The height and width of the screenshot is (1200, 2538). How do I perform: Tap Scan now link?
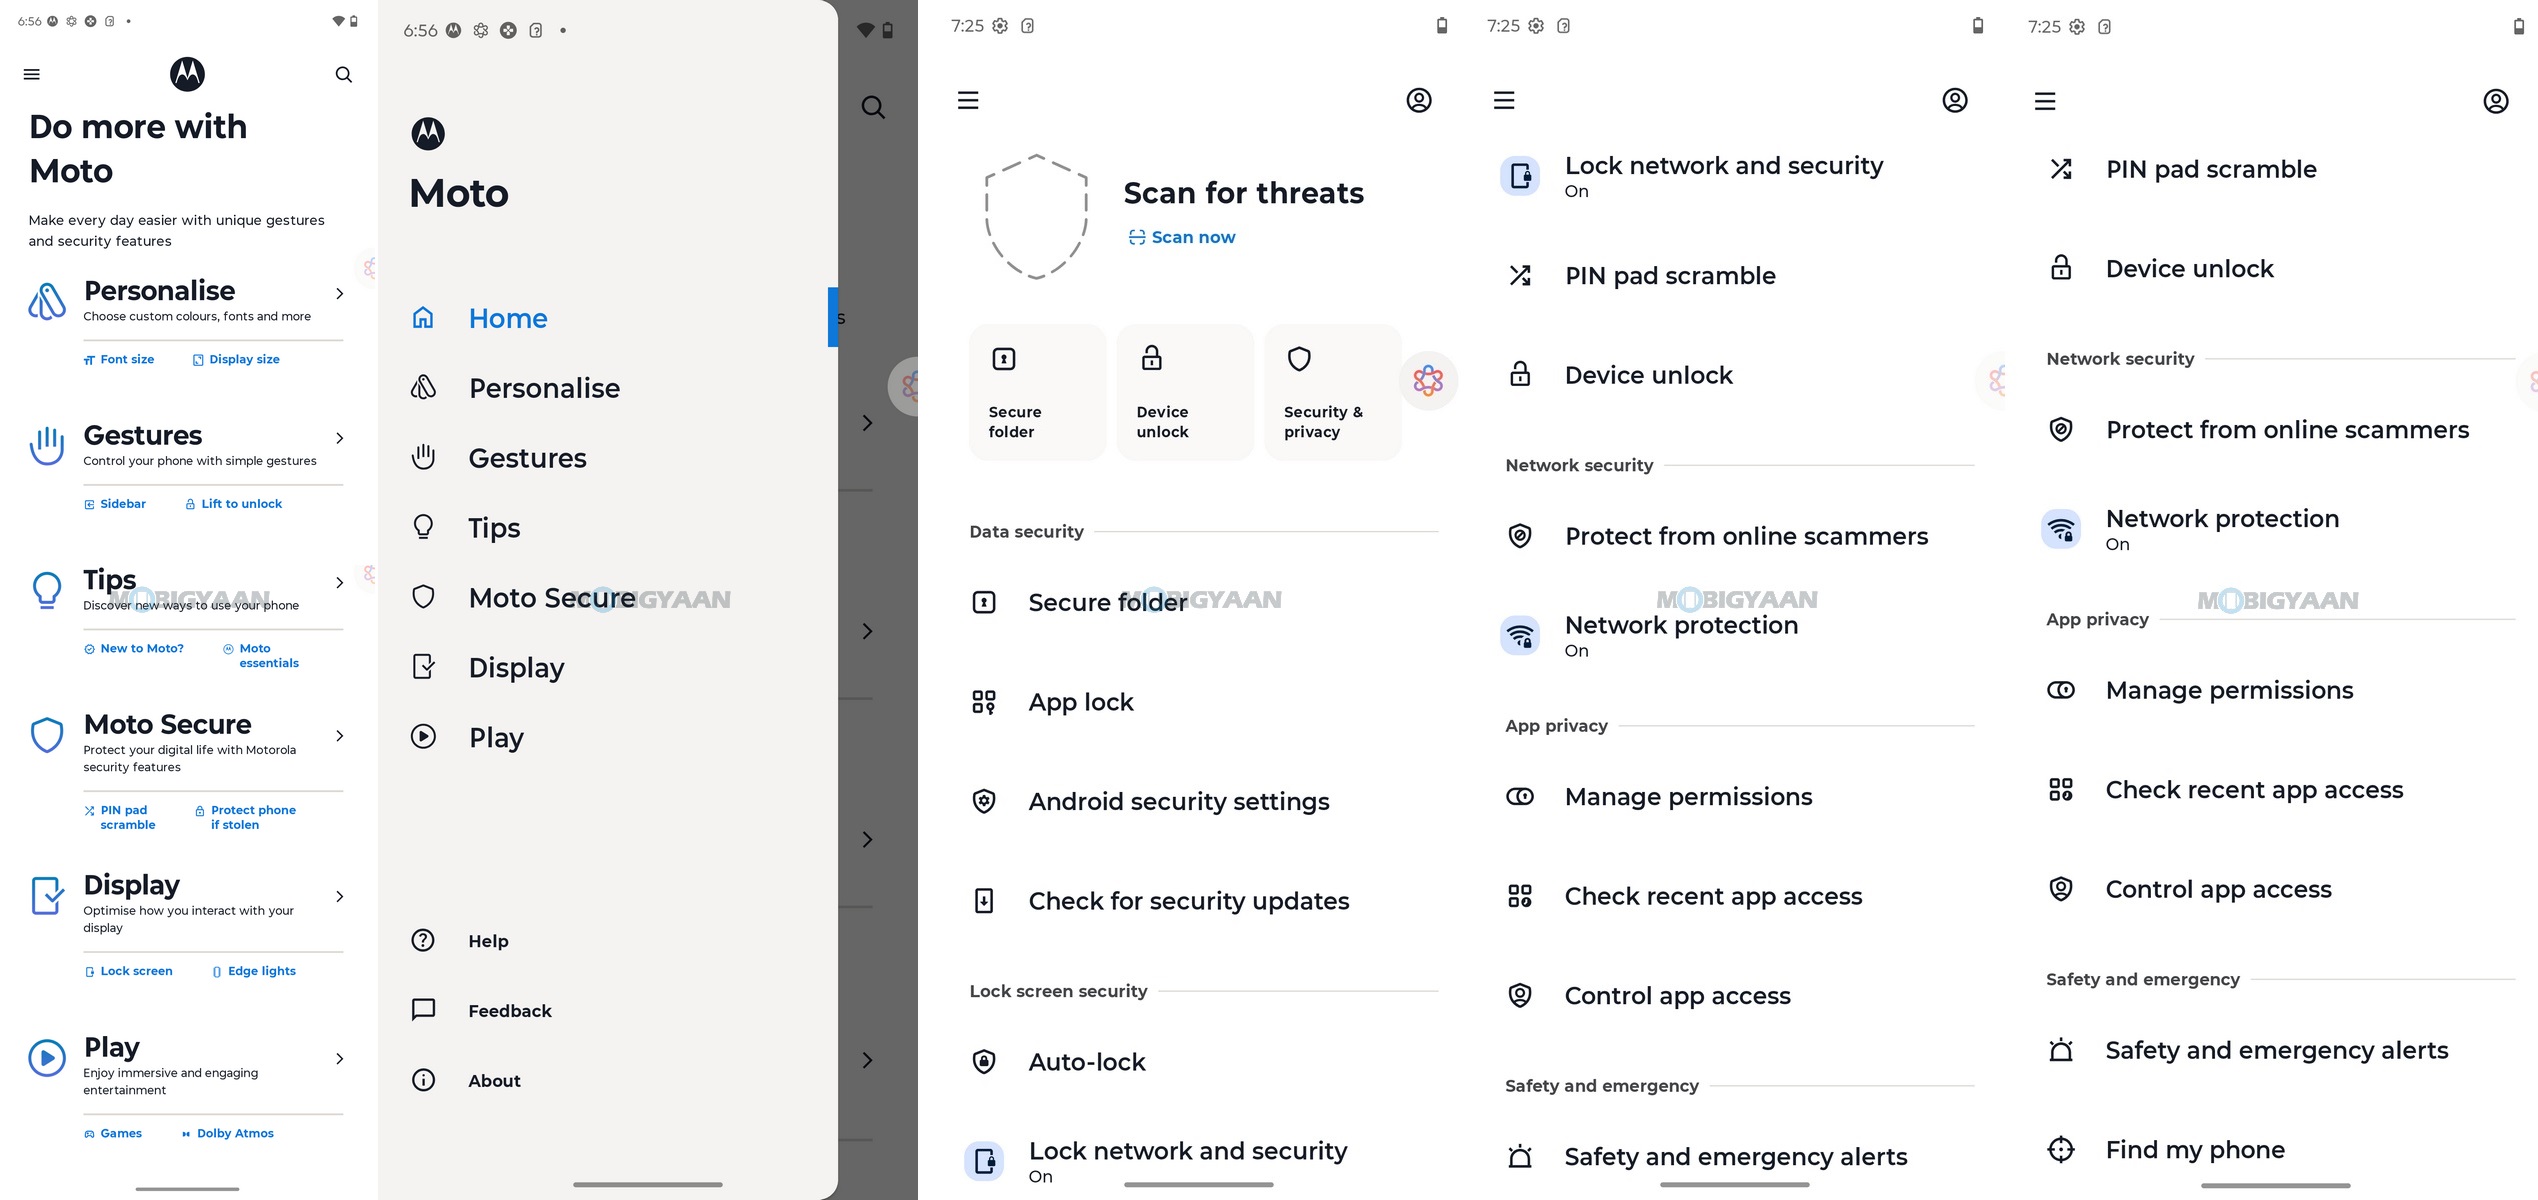click(x=1182, y=237)
